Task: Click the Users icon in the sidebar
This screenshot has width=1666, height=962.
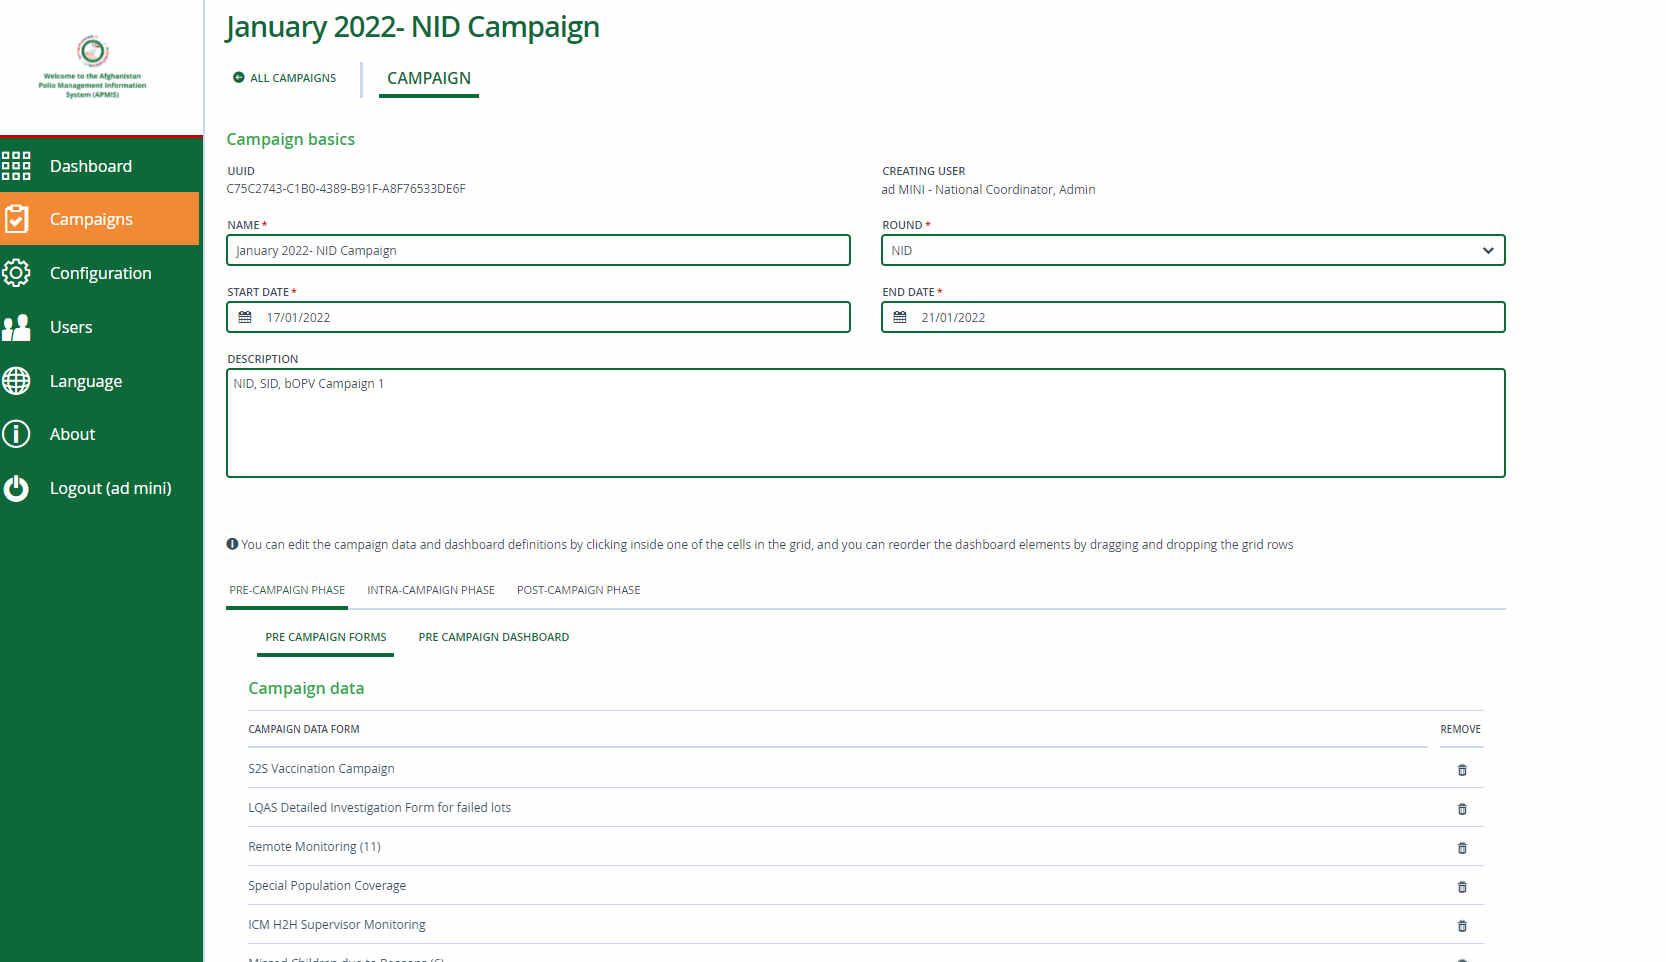Action: click(17, 326)
